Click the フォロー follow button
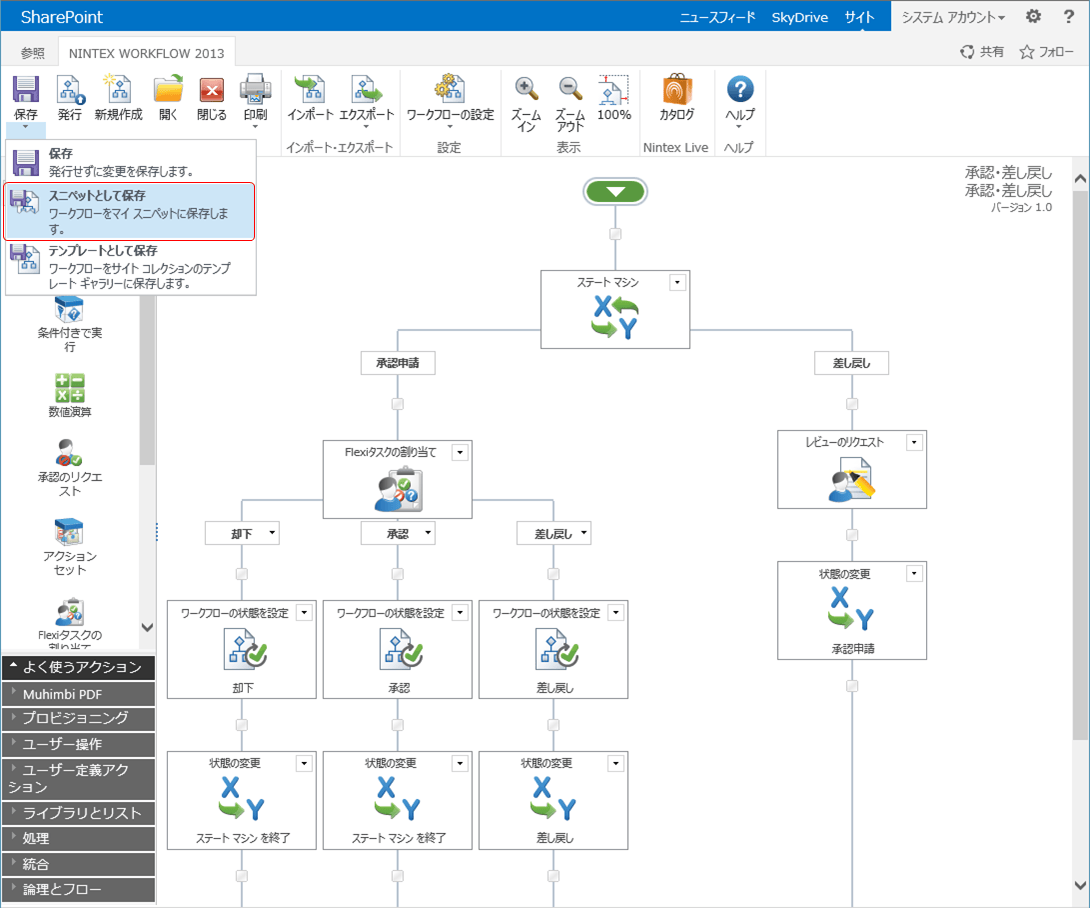1090x908 pixels. point(1046,51)
